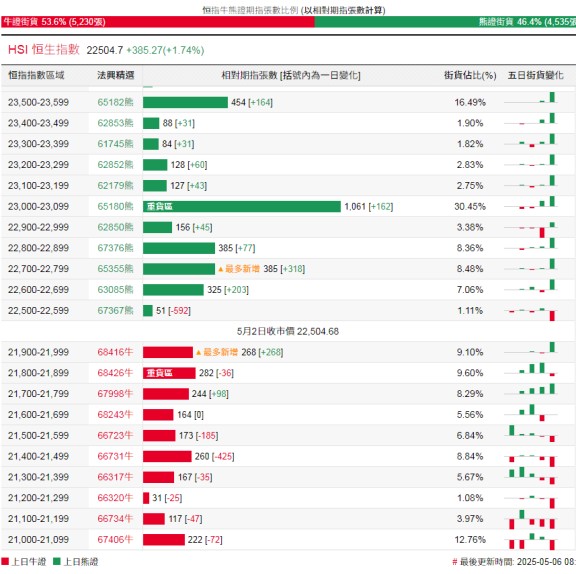Click the green 熊證街貨 46.4% ratio bar
The image size is (576, 574).
tap(445, 22)
